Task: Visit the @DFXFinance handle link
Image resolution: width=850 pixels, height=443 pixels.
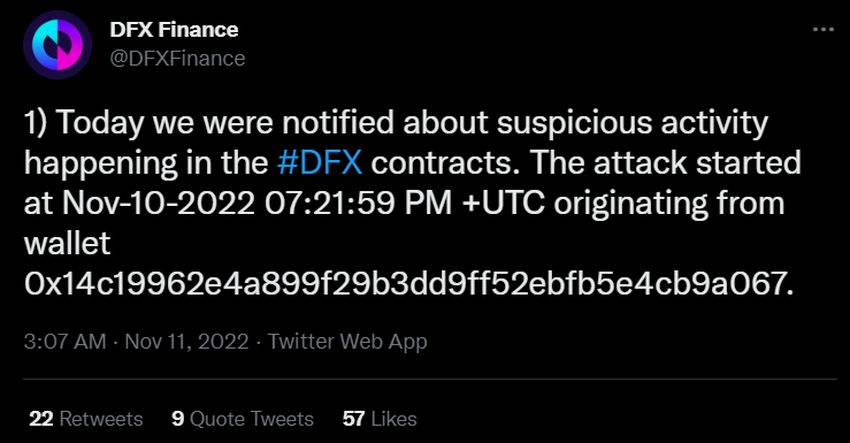Action: coord(176,58)
